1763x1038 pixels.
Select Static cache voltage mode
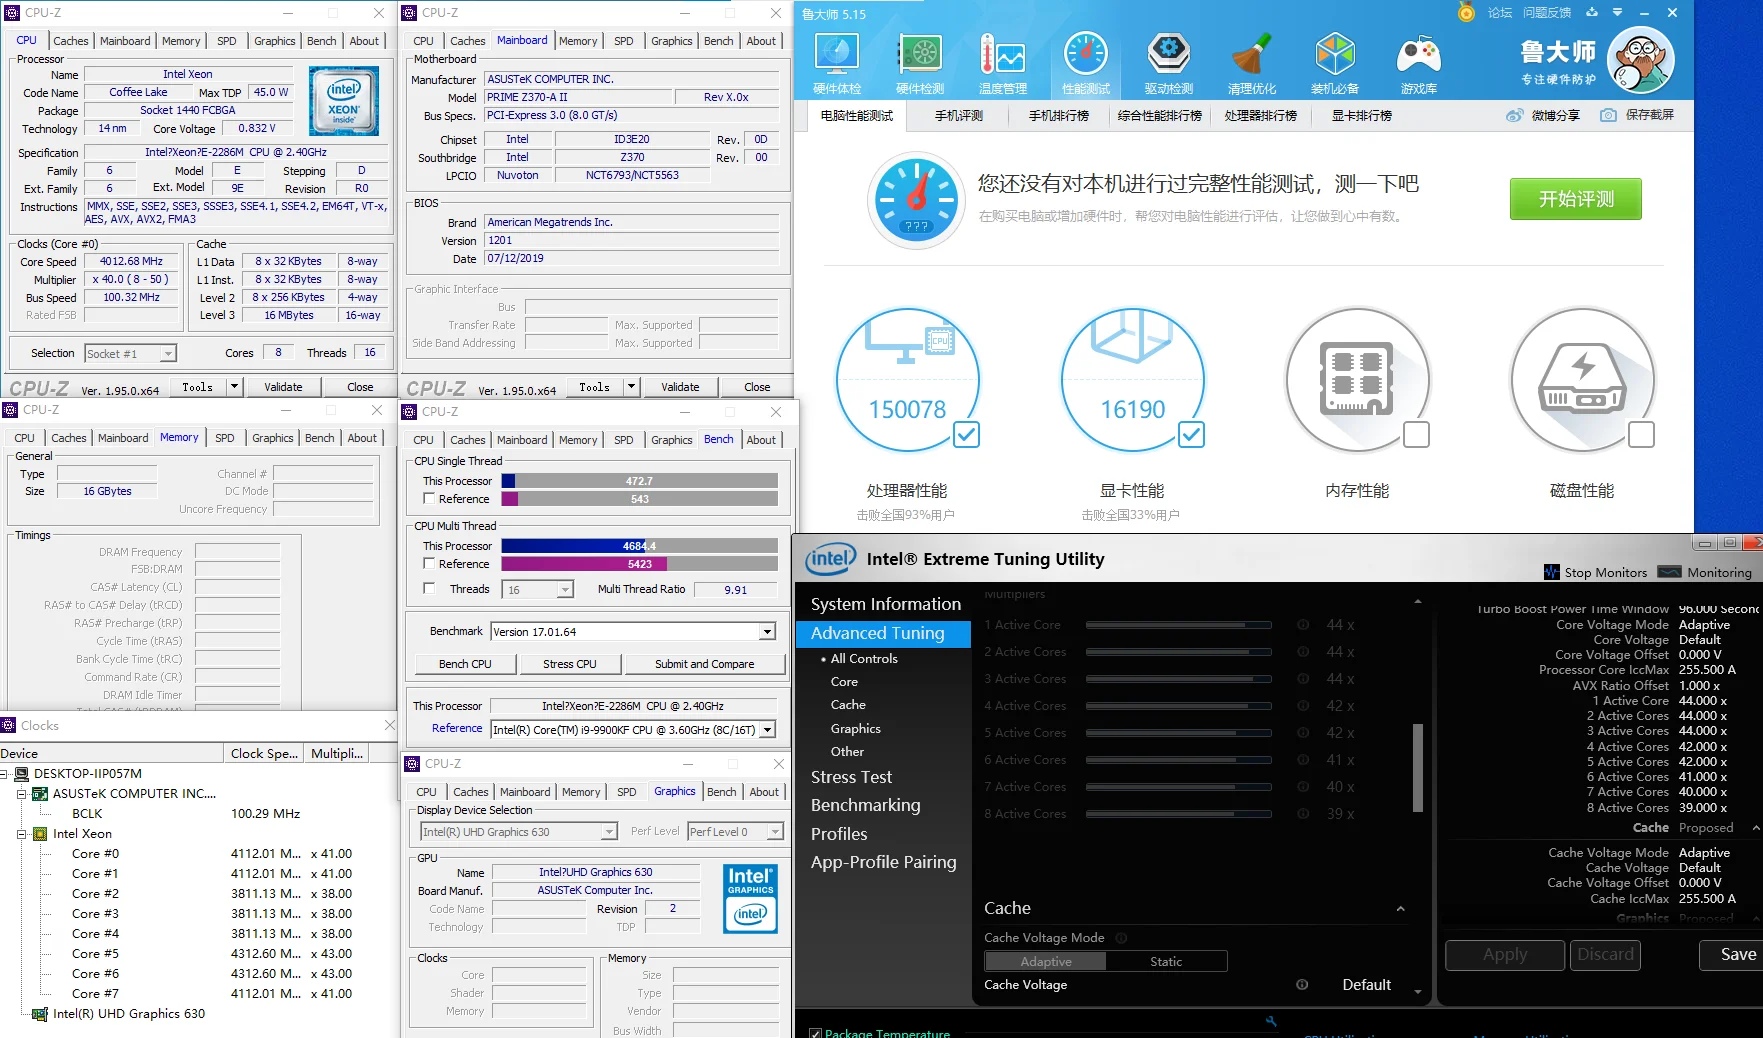[x=1166, y=962]
